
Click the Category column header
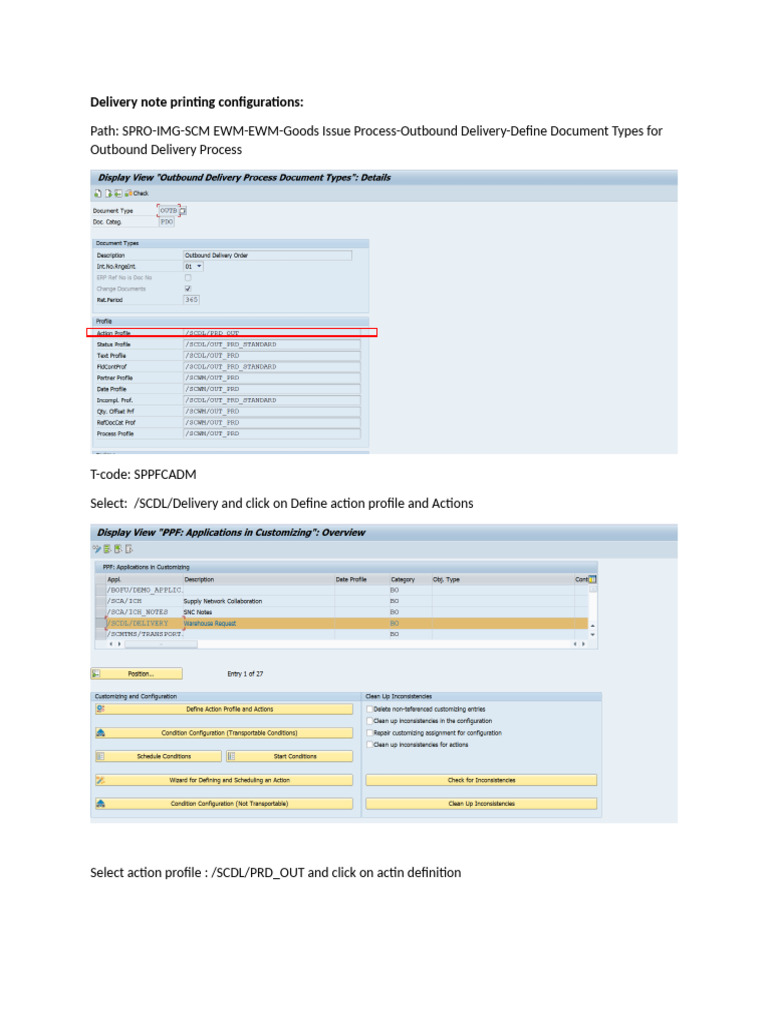[x=409, y=579]
